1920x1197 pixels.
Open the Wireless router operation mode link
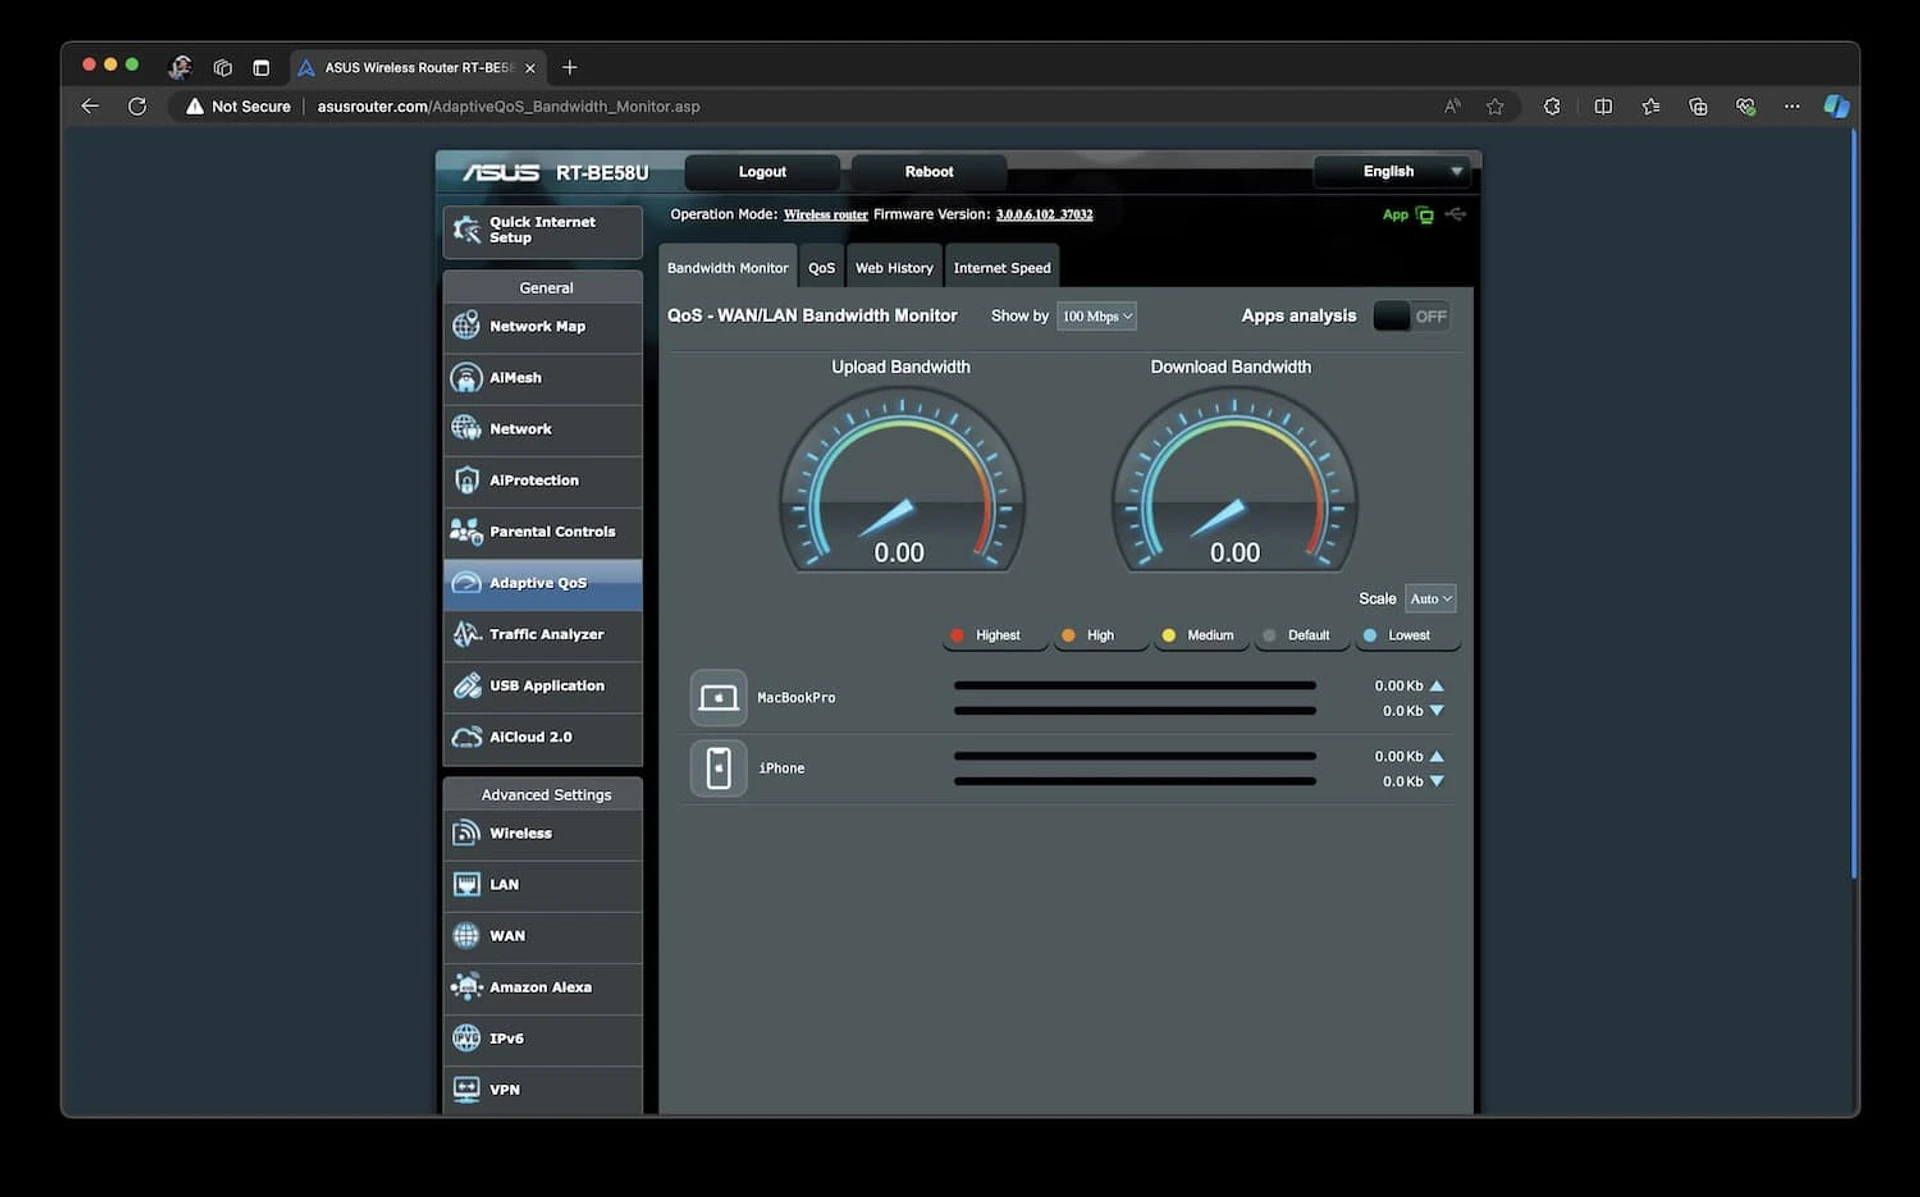[825, 215]
